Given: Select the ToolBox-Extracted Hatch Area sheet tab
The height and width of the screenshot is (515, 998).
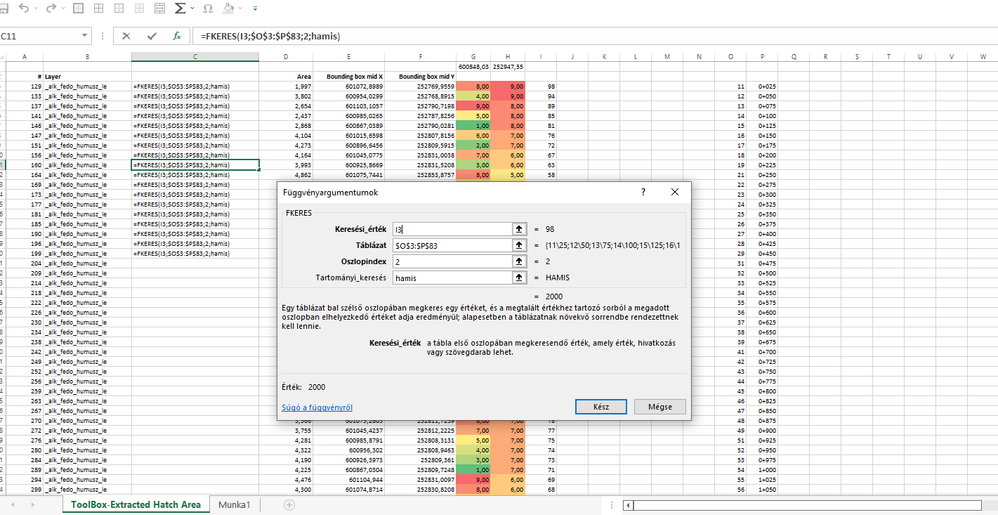Looking at the screenshot, I should (136, 504).
